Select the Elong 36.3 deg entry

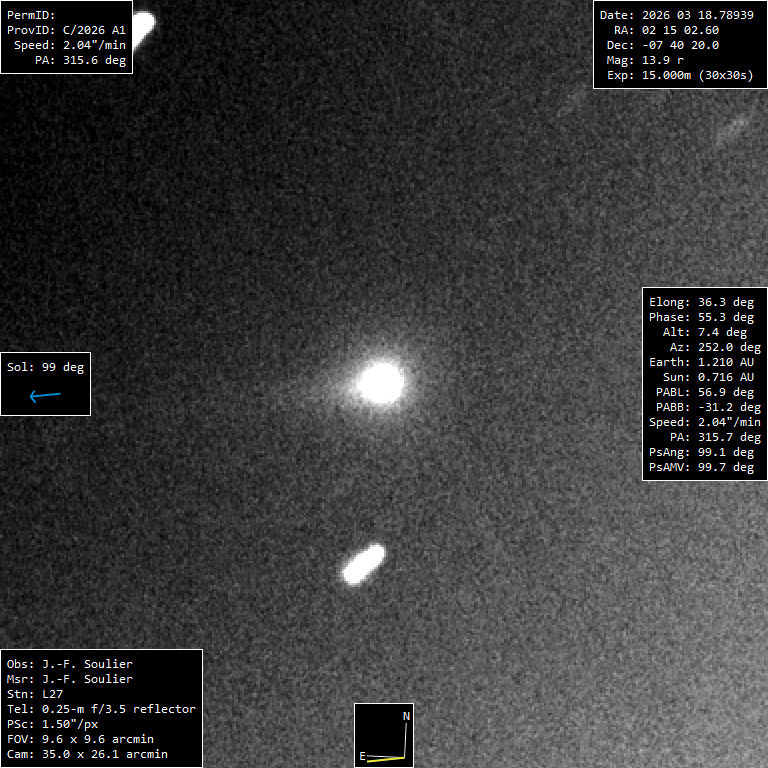(701, 302)
